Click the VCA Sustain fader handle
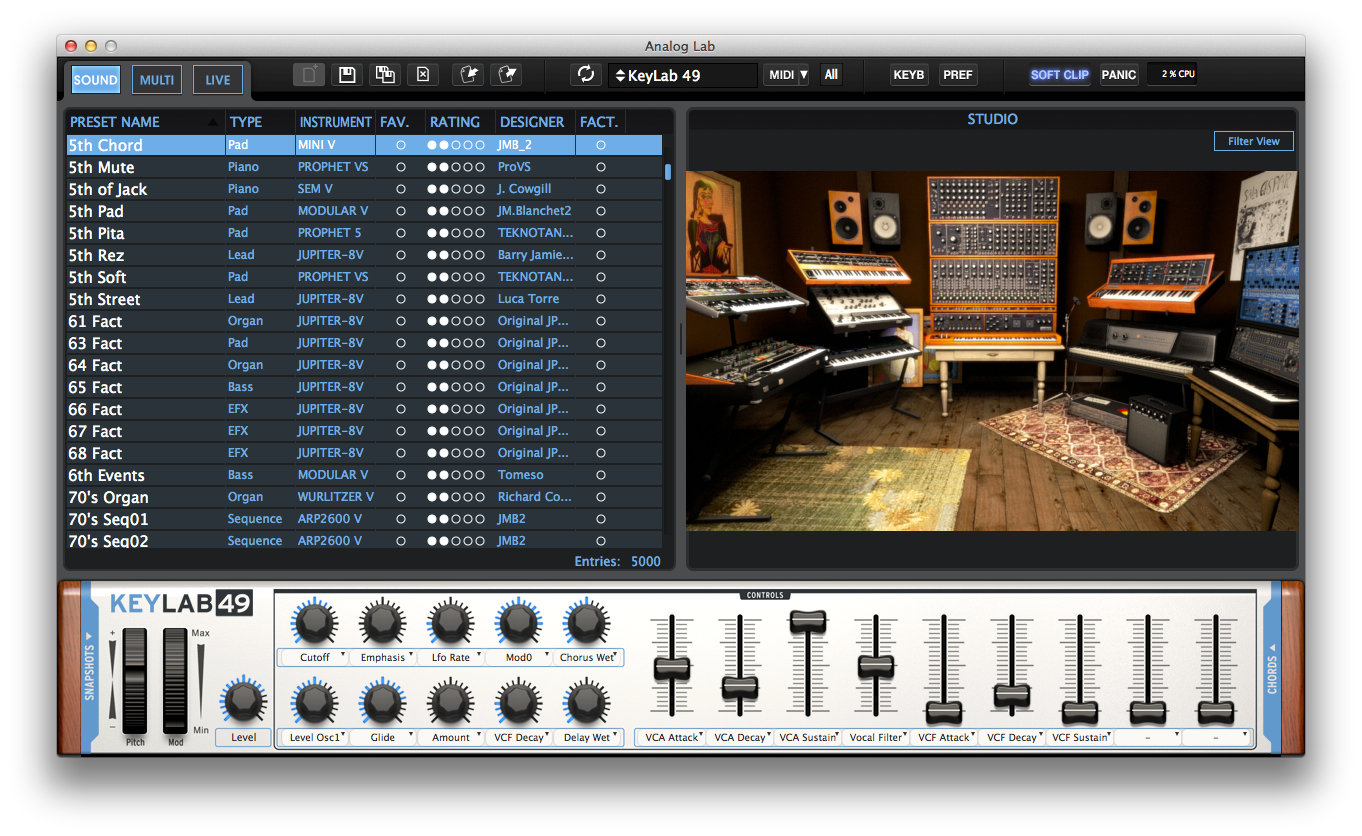Screen dimensions: 1362x836 (x=808, y=621)
